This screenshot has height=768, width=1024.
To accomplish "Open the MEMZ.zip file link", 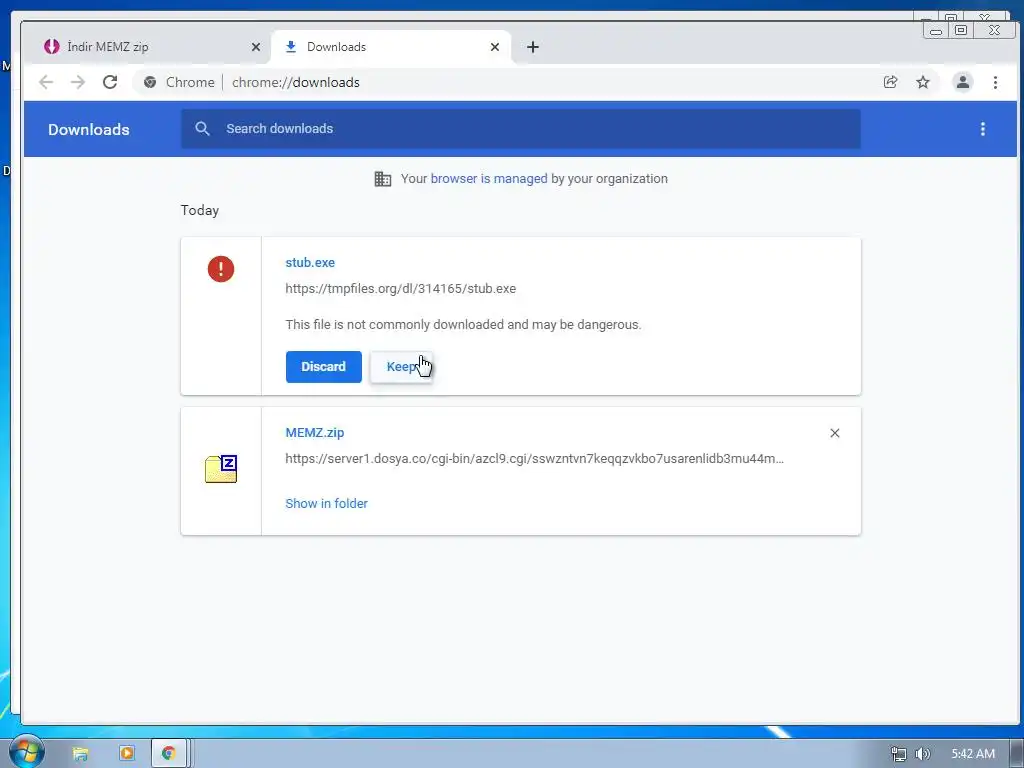I will pos(315,433).
